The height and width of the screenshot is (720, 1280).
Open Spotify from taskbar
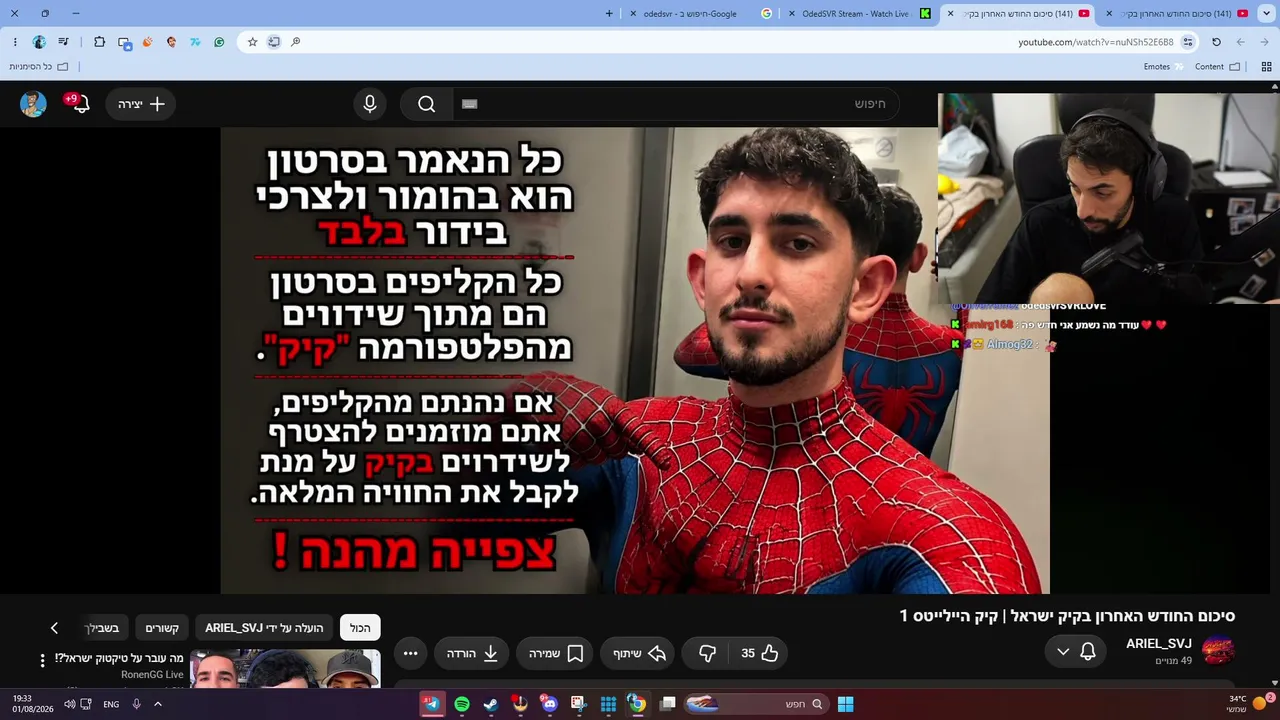pyautogui.click(x=462, y=704)
